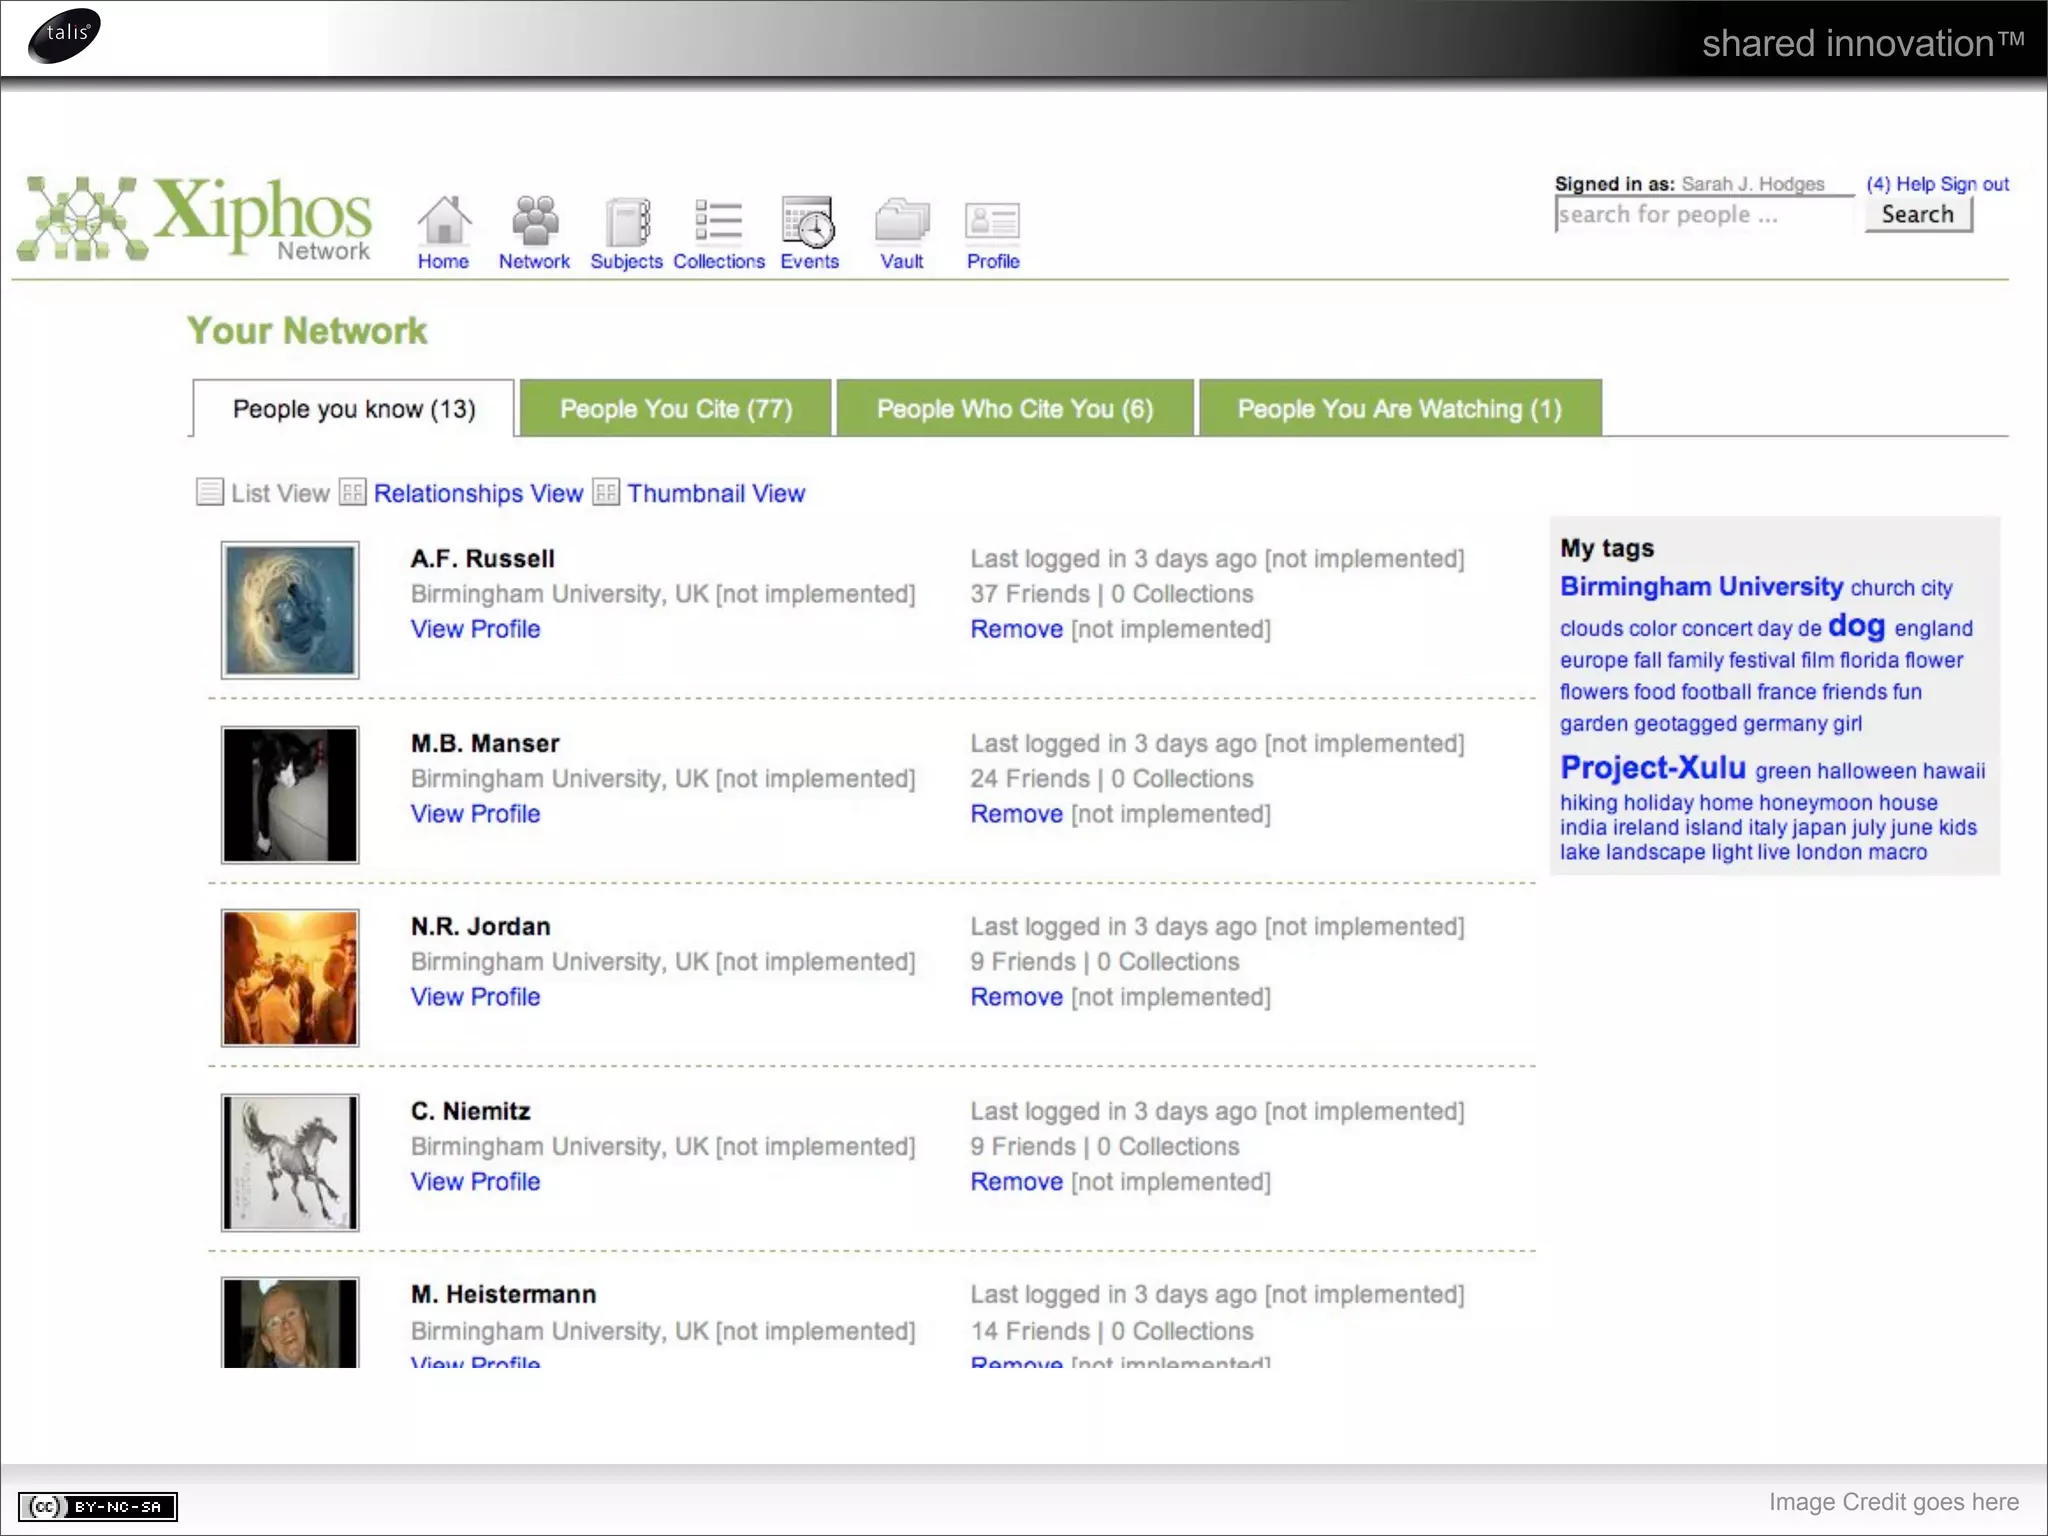
Task: Switch to People you know (13) tab
Action: click(x=354, y=408)
